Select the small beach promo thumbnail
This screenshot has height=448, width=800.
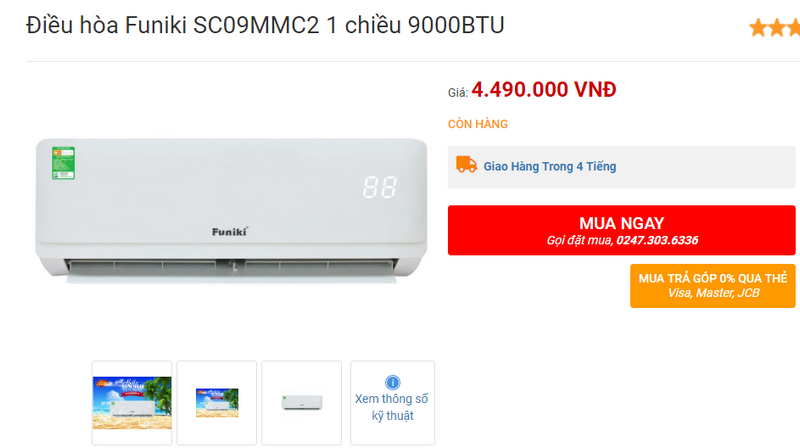point(217,403)
